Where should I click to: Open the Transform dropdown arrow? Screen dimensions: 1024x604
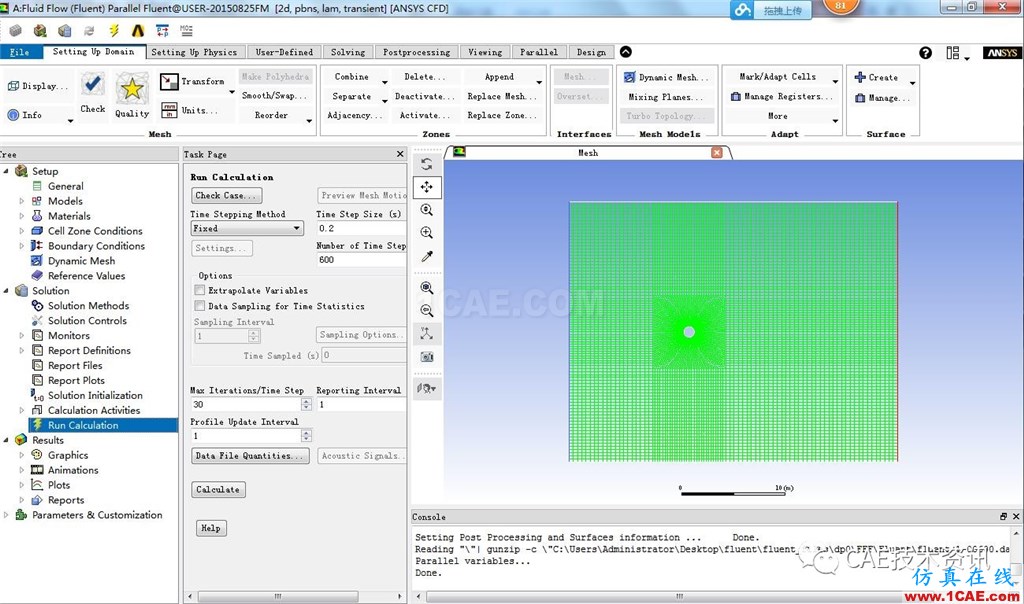(x=232, y=93)
